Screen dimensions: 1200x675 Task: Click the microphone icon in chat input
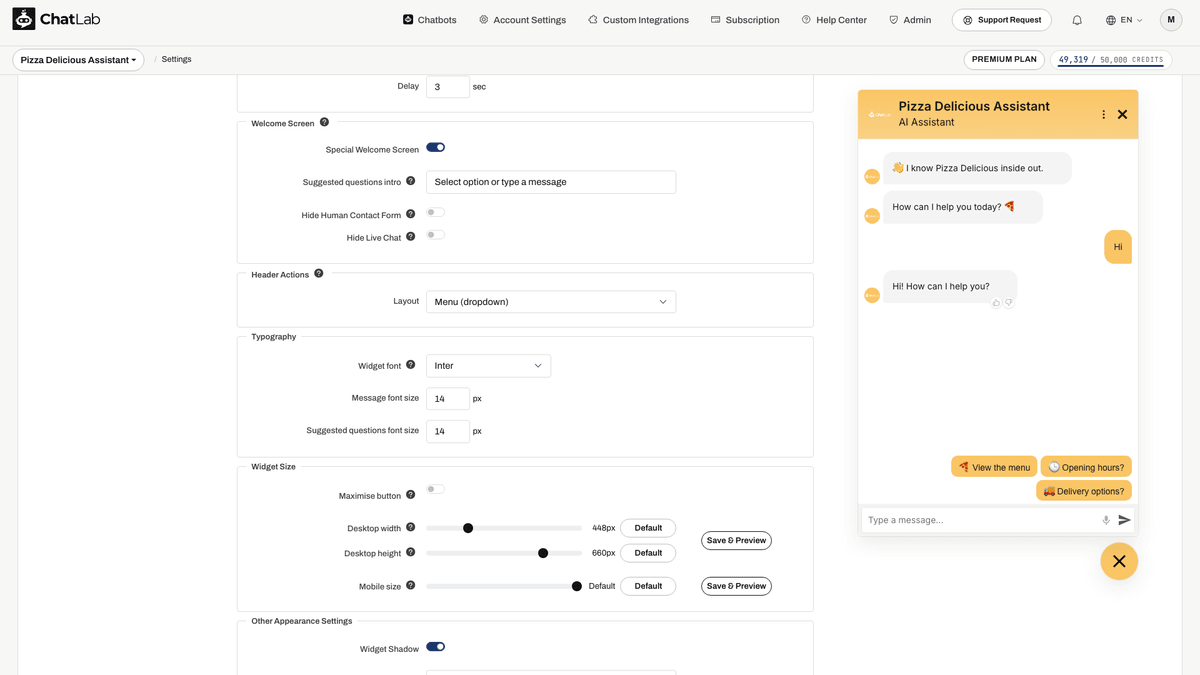click(x=1106, y=520)
